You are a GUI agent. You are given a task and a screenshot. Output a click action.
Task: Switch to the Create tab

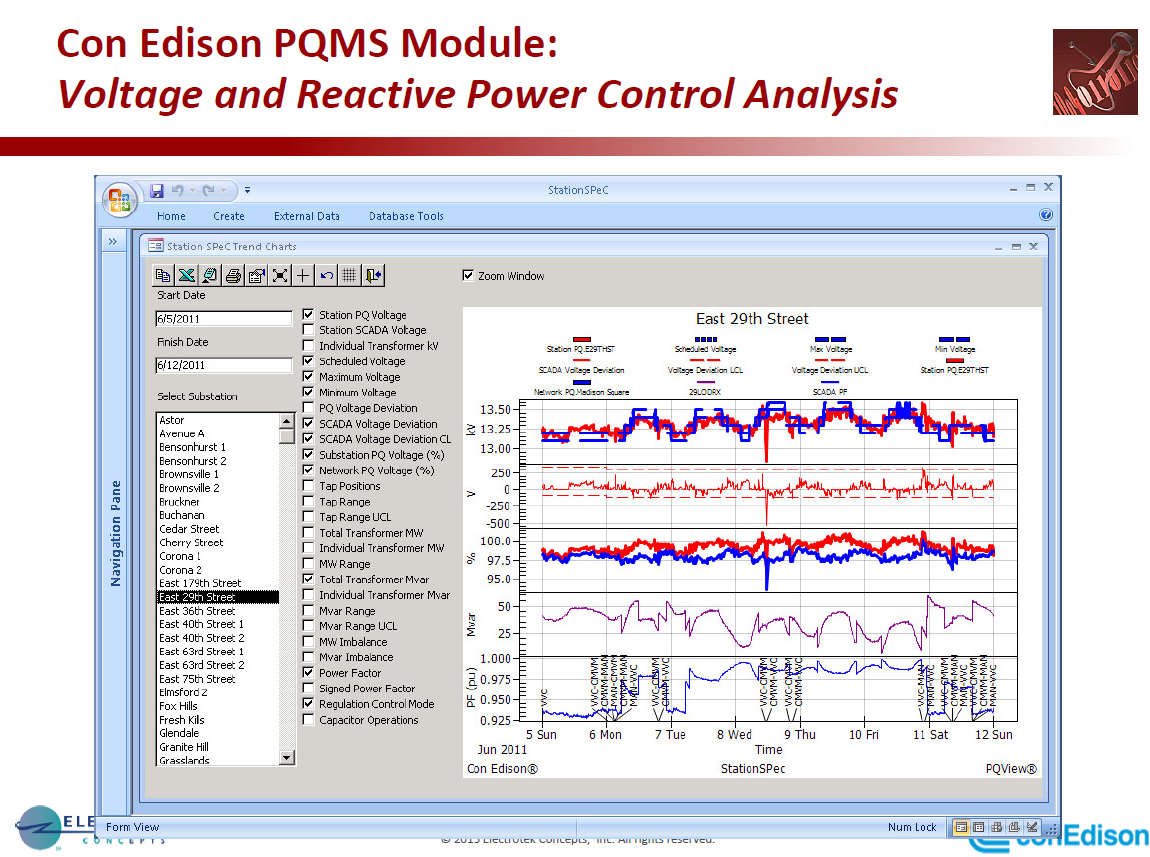point(229,216)
